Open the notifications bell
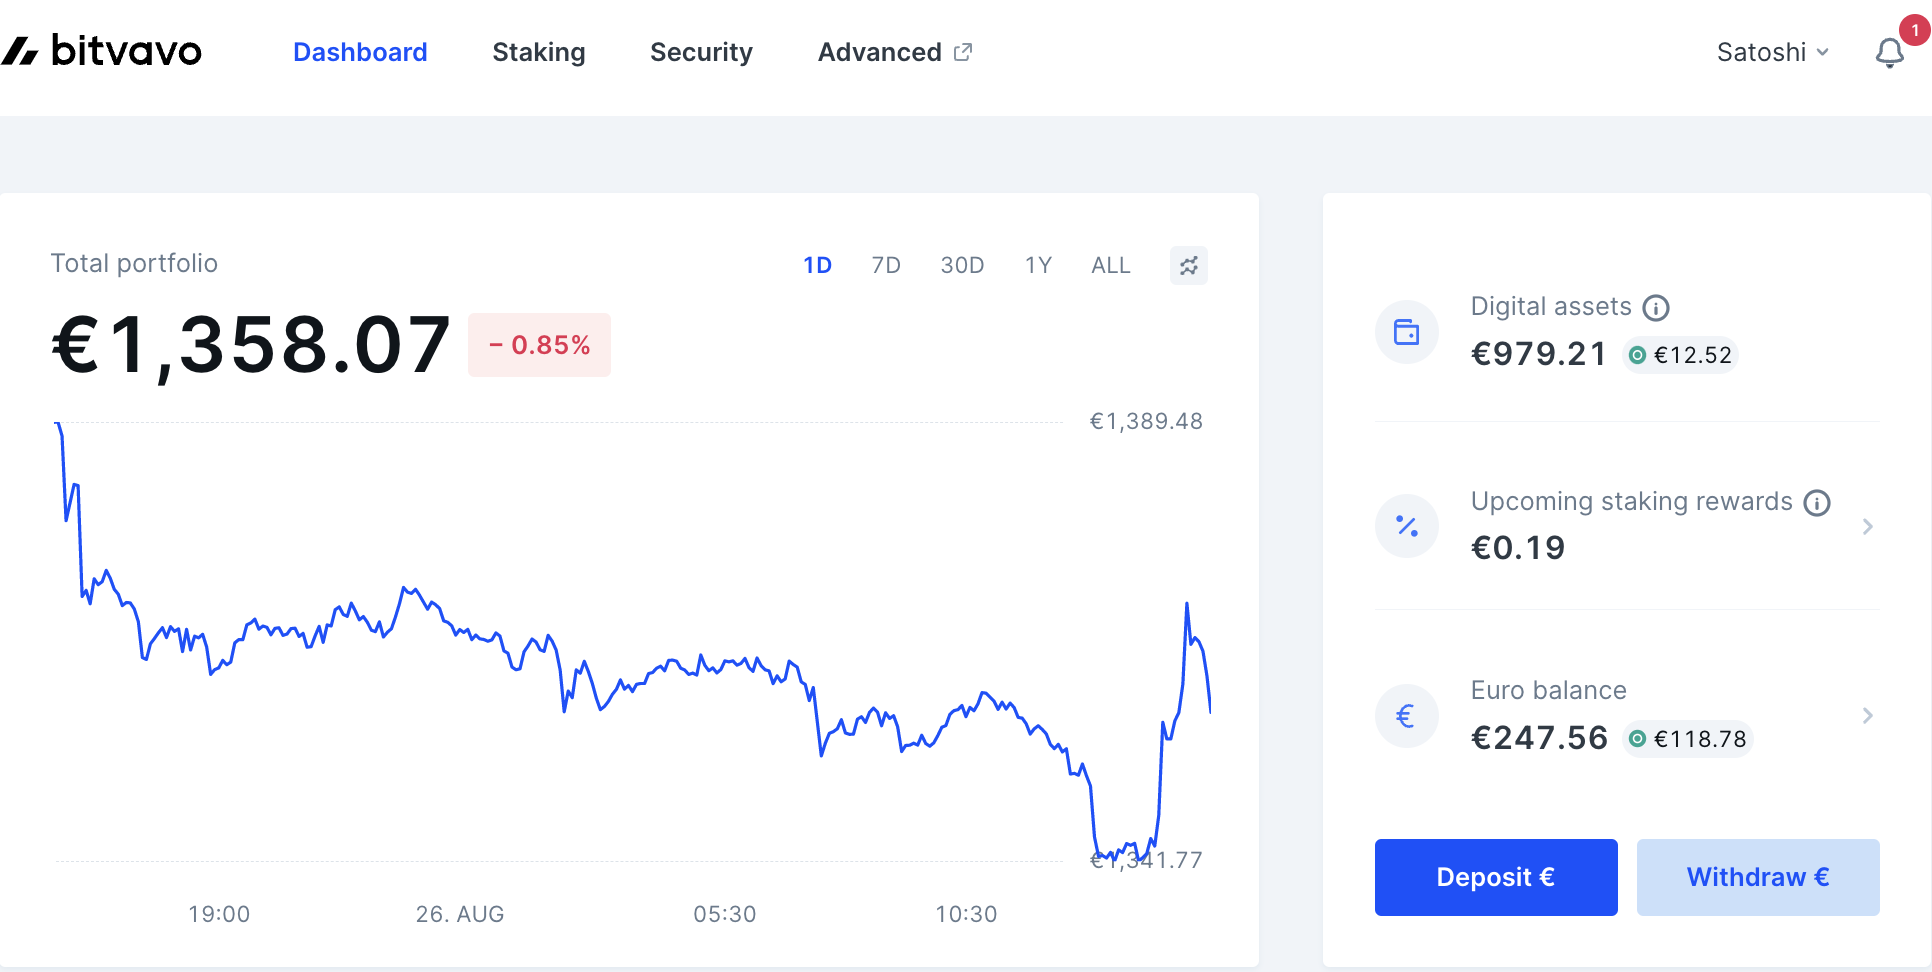 click(x=1889, y=52)
